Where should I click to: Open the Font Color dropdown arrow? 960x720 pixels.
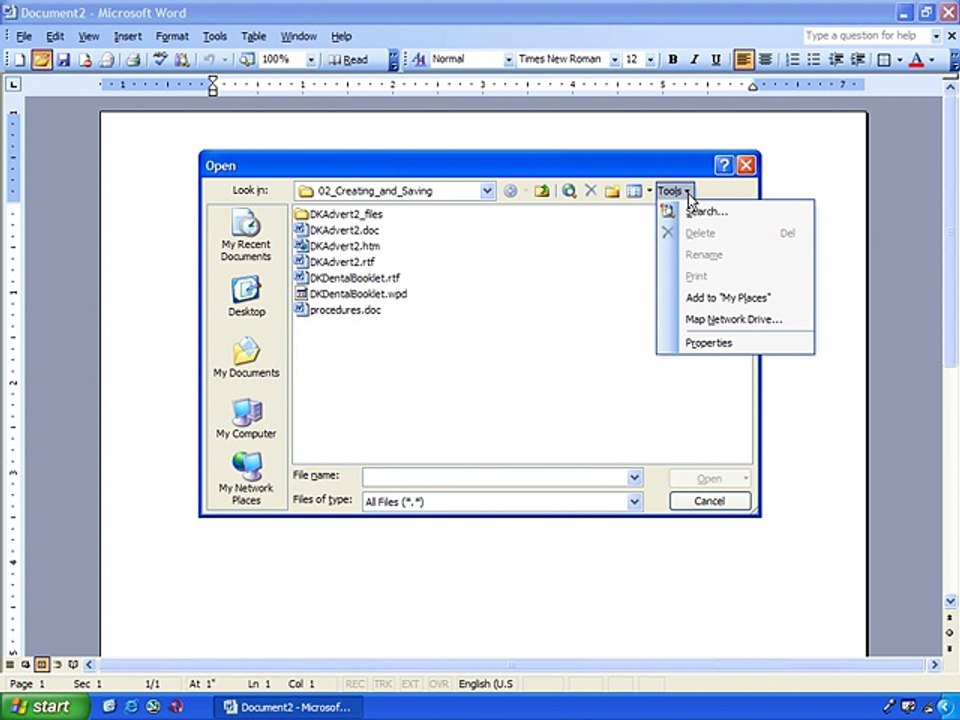pos(931,60)
